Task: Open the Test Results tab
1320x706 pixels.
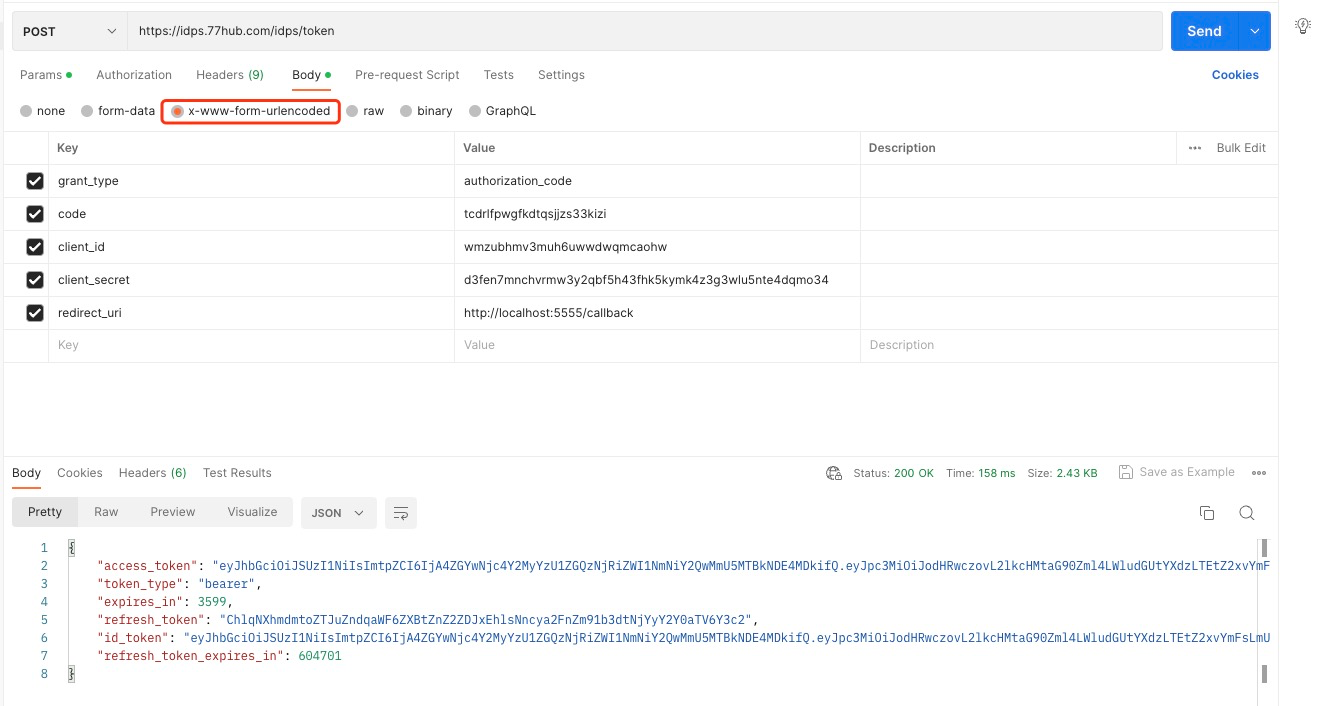Action: 237,473
